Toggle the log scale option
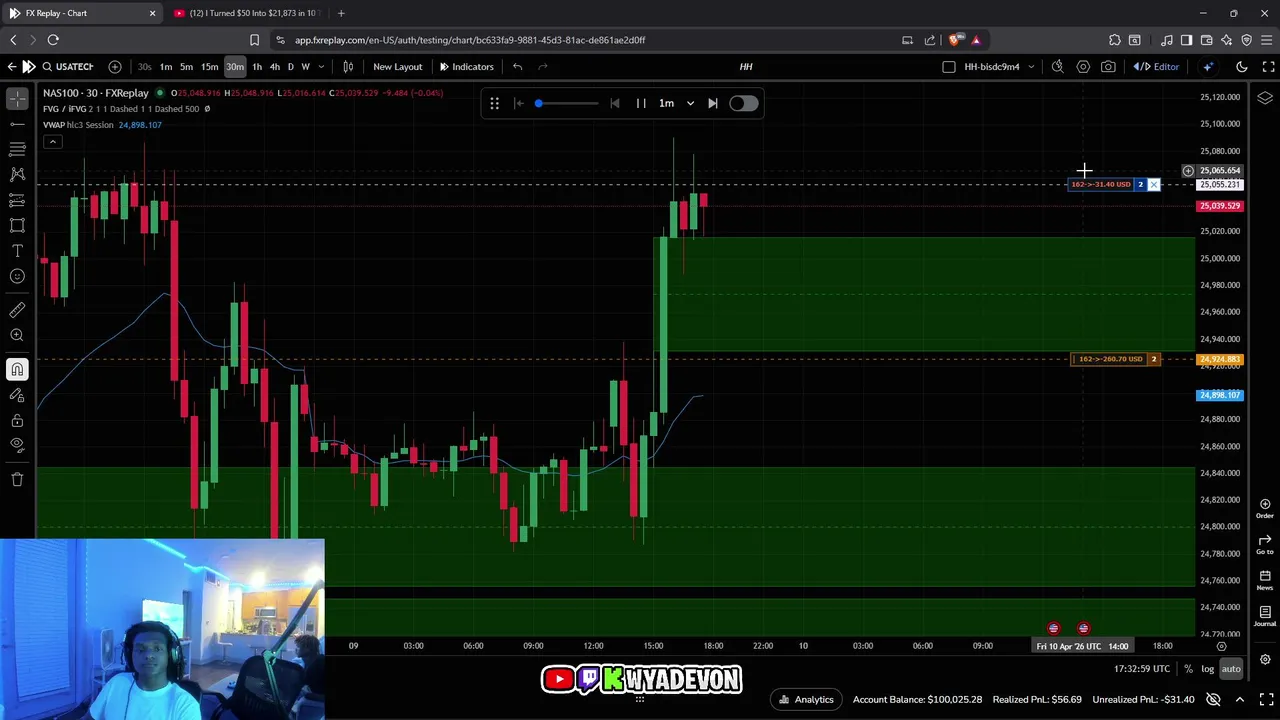The image size is (1280, 720). 1208,669
